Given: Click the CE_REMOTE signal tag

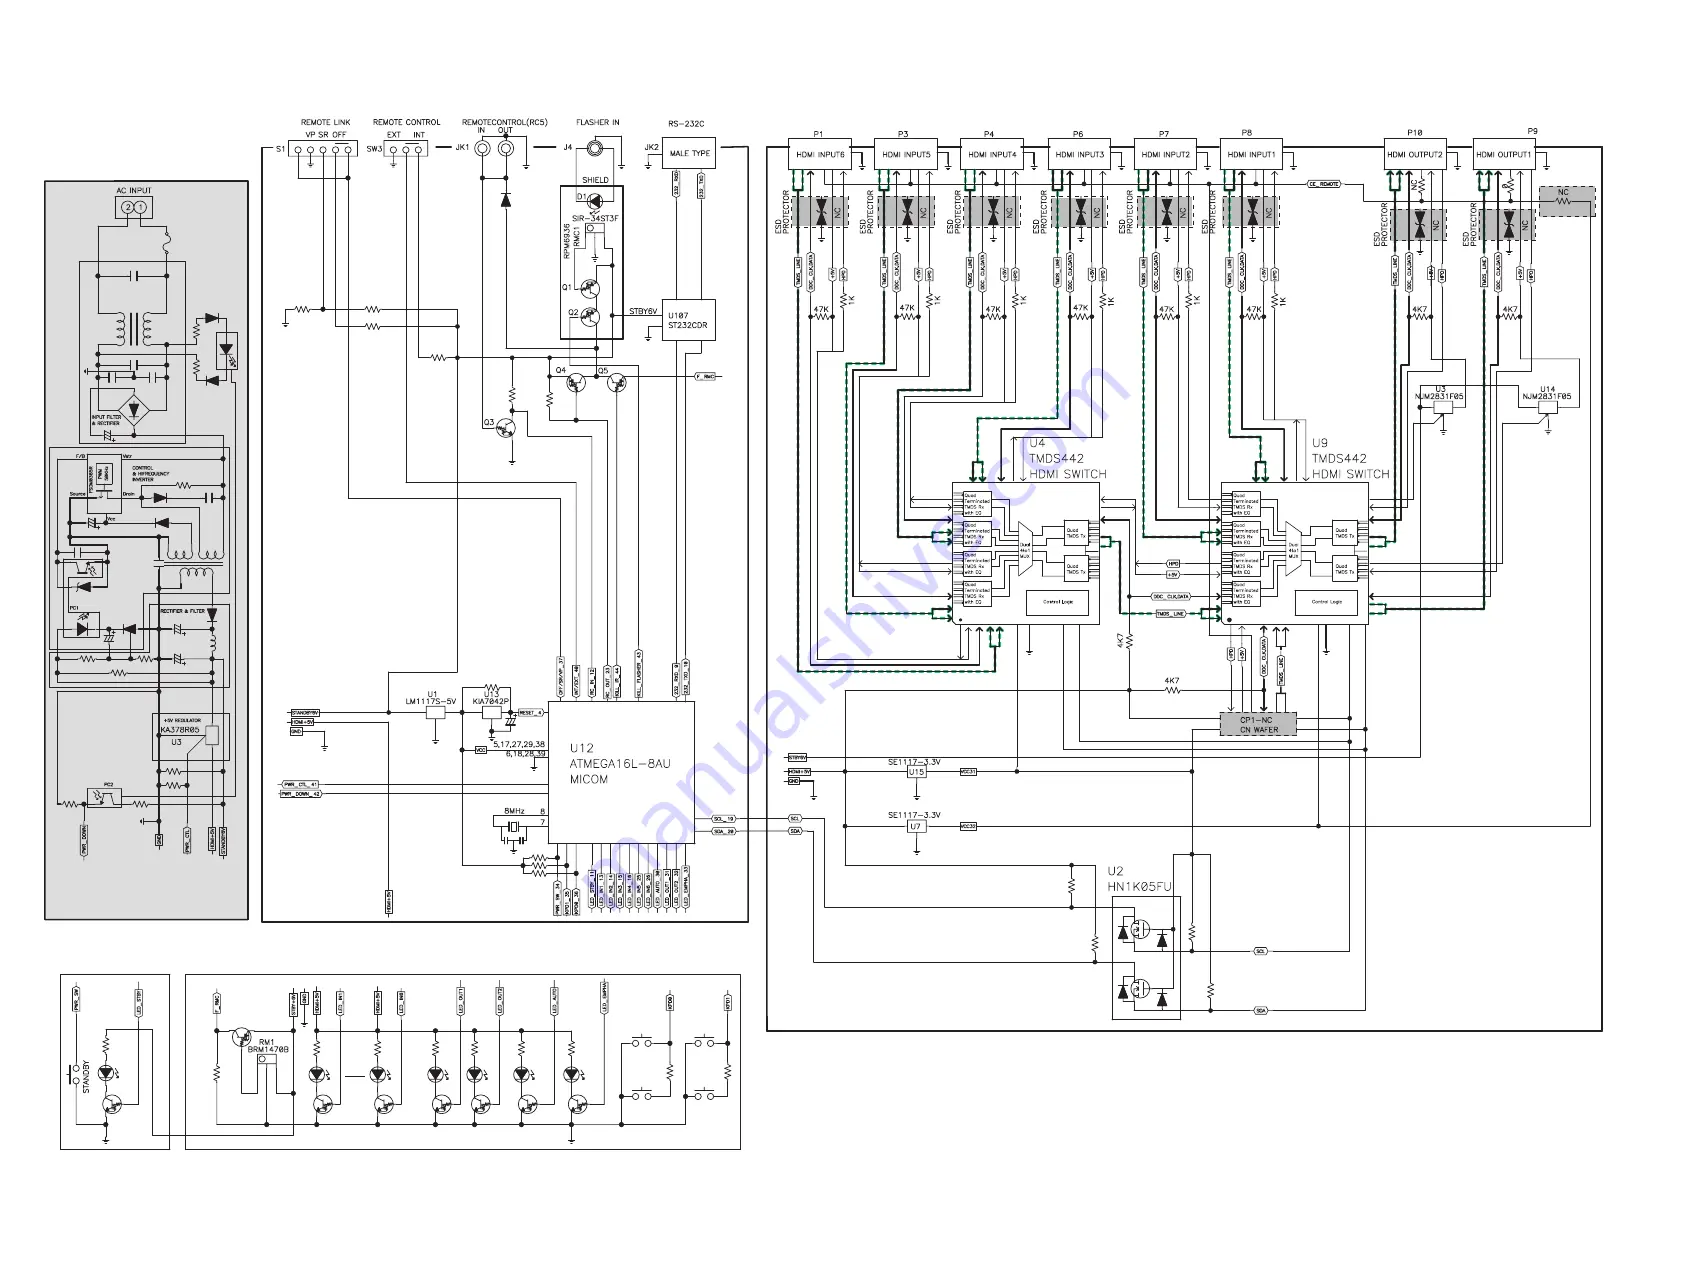Looking at the screenshot, I should 1324,184.
